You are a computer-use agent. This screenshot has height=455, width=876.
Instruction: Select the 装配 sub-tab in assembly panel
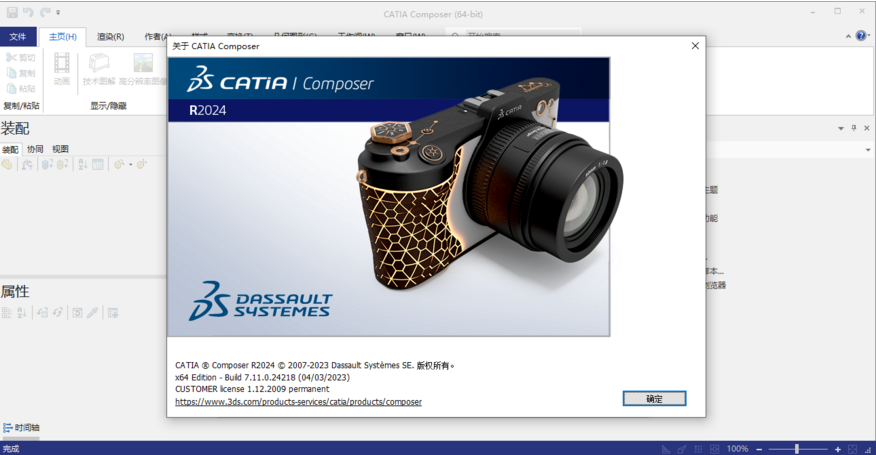(x=10, y=149)
